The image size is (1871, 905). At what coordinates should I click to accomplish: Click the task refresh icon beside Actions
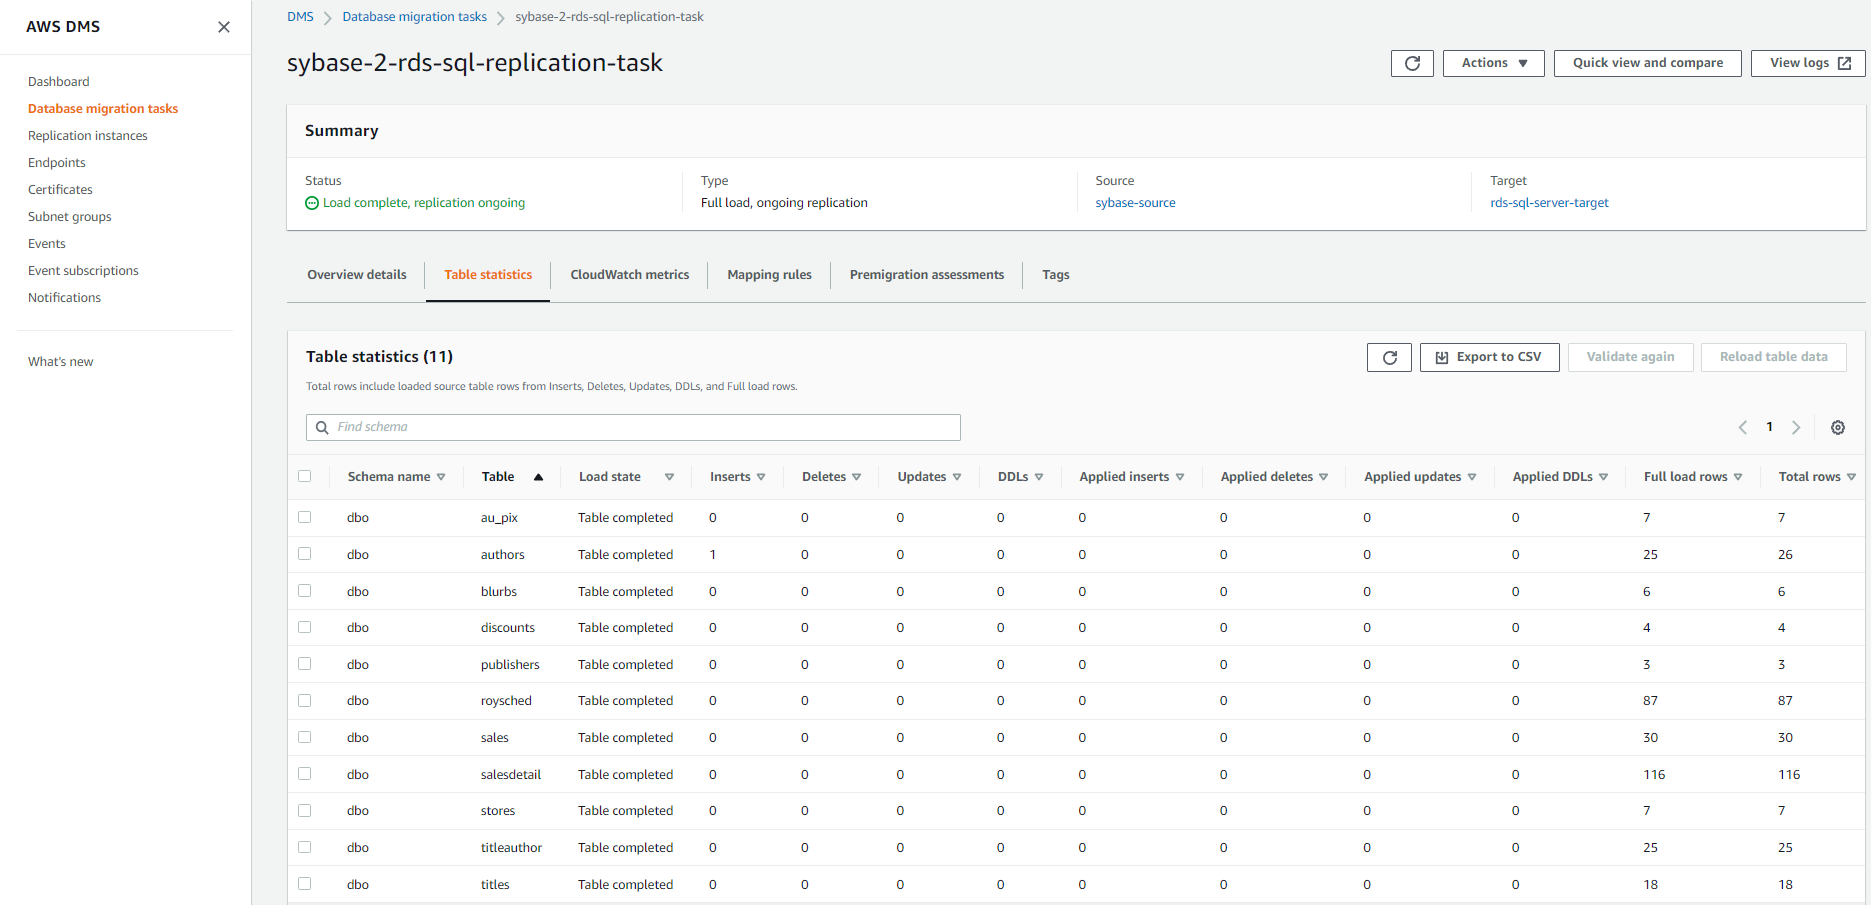click(x=1412, y=63)
